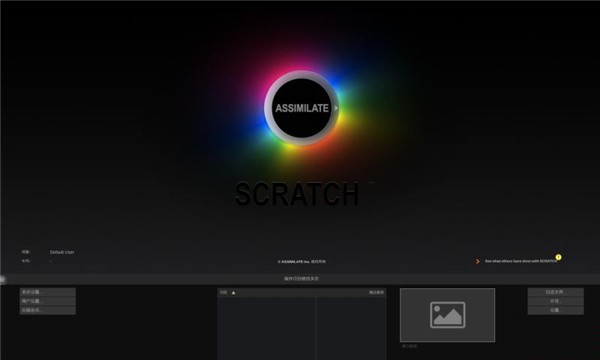This screenshot has height=360, width=600.
Task: Open "See what others have done with SCRATCH"
Action: coord(521,261)
